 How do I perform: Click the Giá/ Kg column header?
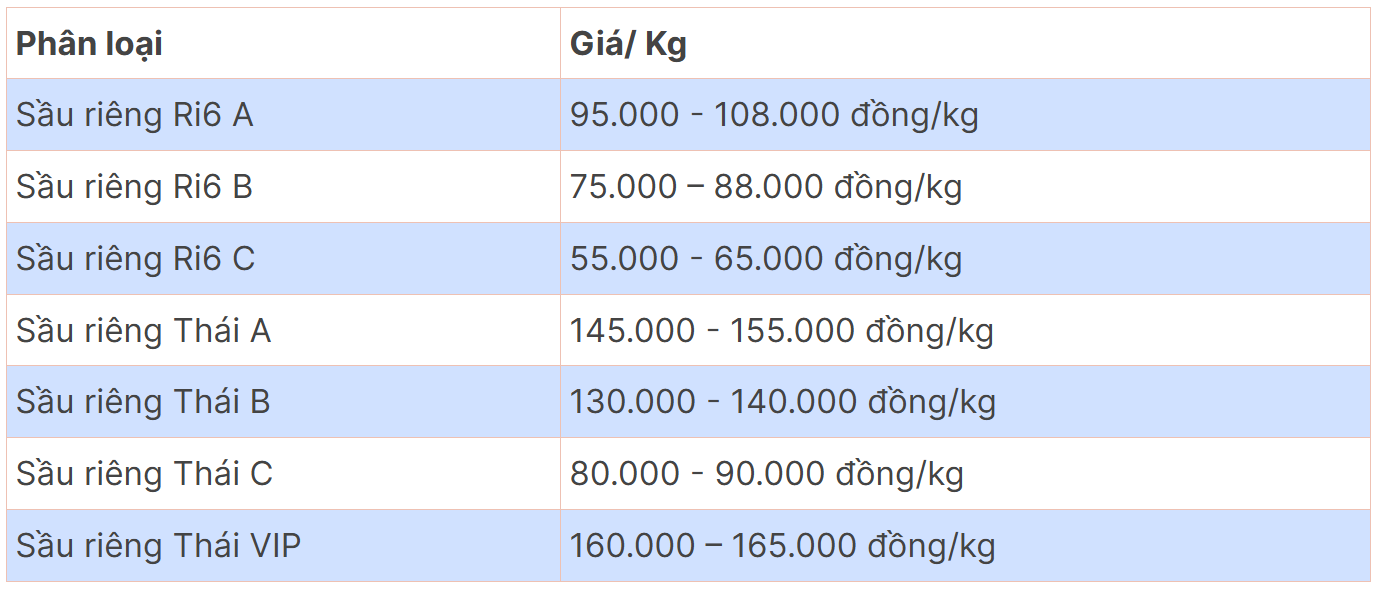(x=628, y=44)
